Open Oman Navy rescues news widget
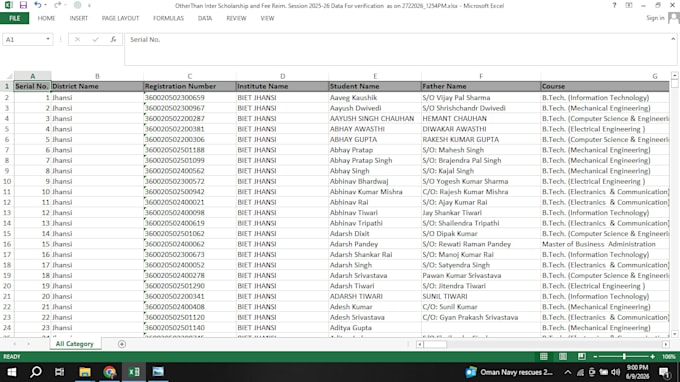This screenshot has height=382, width=680. pos(509,372)
